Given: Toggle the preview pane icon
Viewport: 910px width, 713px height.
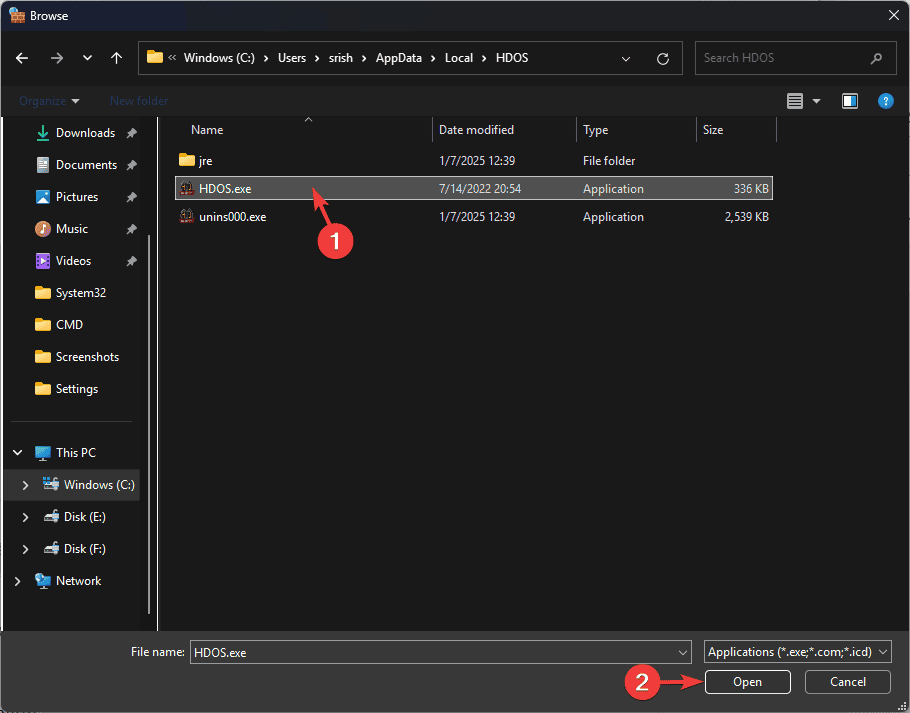Looking at the screenshot, I should [849, 101].
